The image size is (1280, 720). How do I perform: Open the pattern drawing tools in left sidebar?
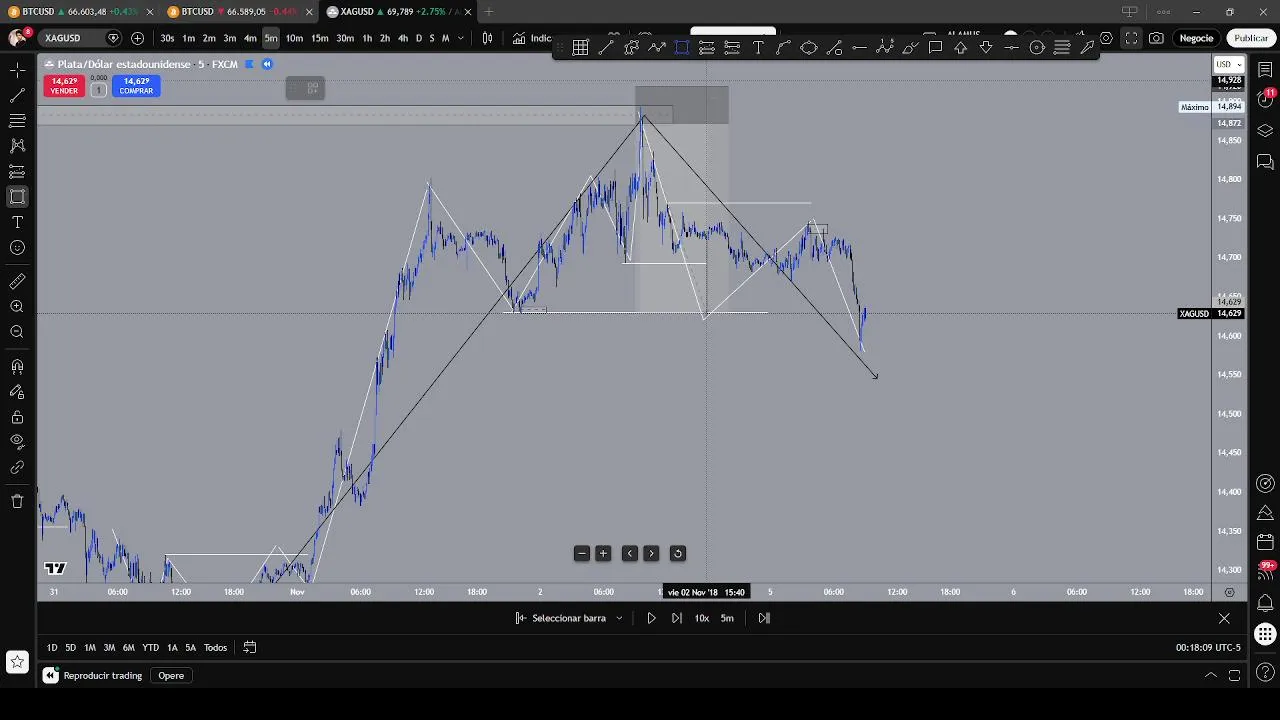(17, 146)
